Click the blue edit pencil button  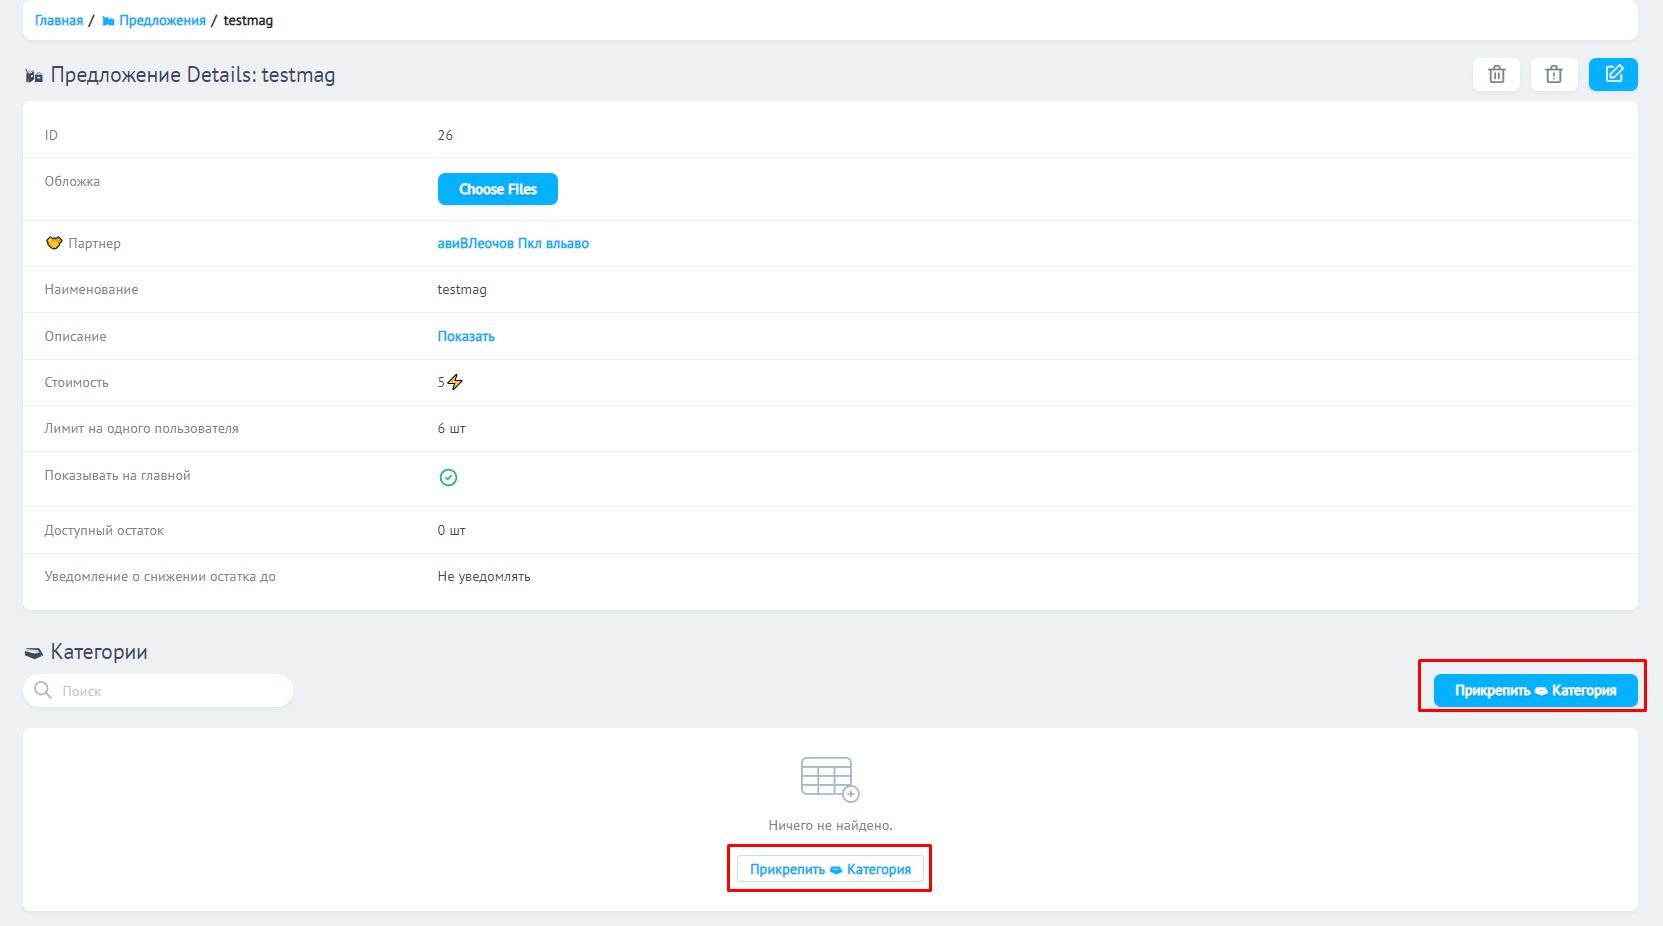point(1613,75)
